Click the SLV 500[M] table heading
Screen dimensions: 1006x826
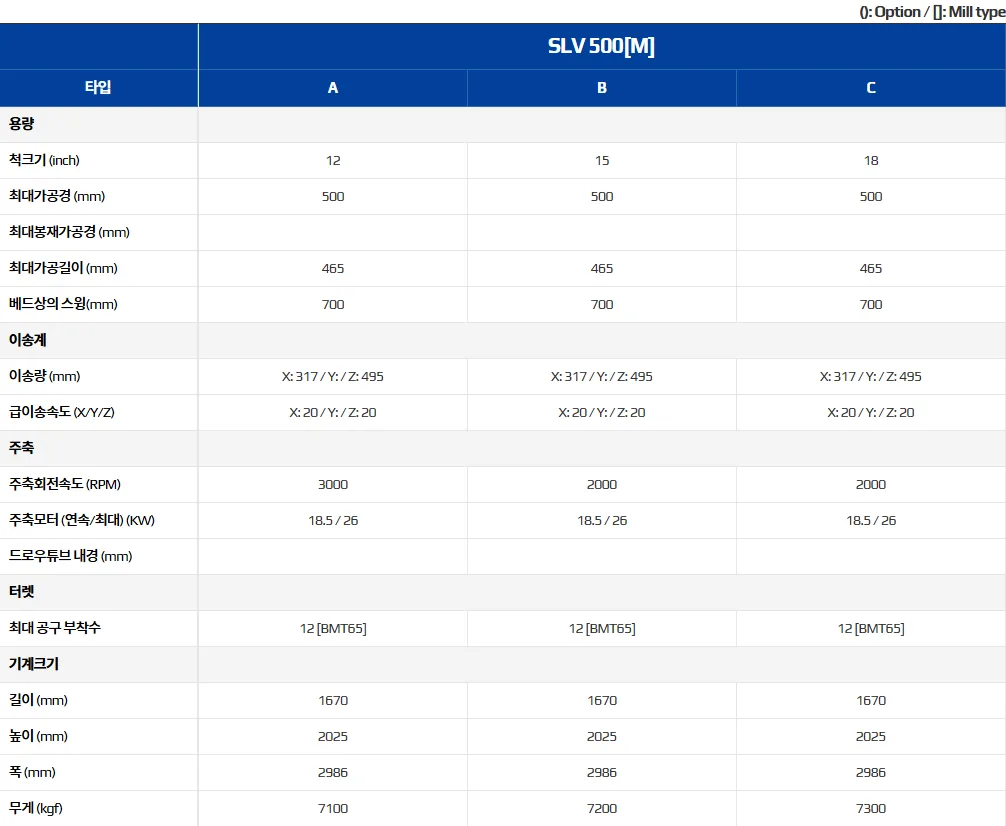pyautogui.click(x=601, y=46)
